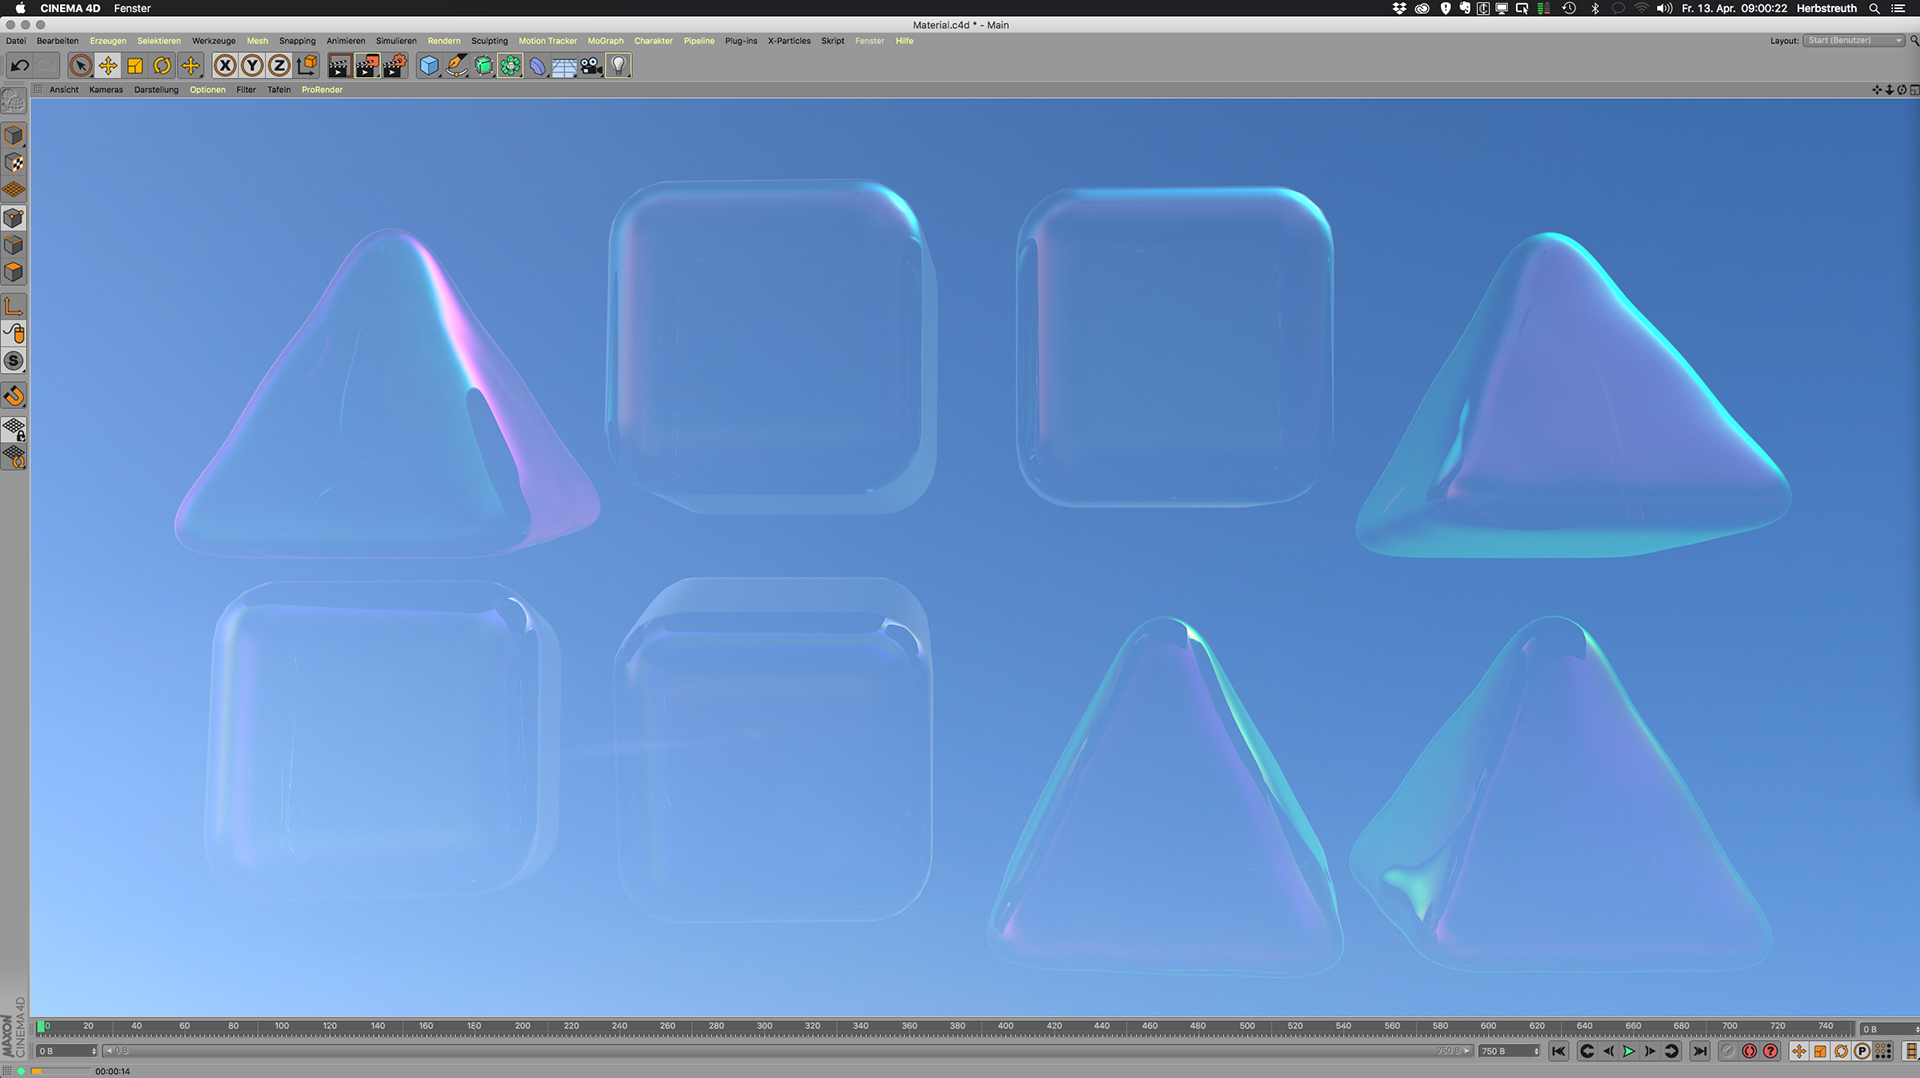Toggle Parameter keying P button
This screenshot has width=1920, height=1078.
1862,1051
